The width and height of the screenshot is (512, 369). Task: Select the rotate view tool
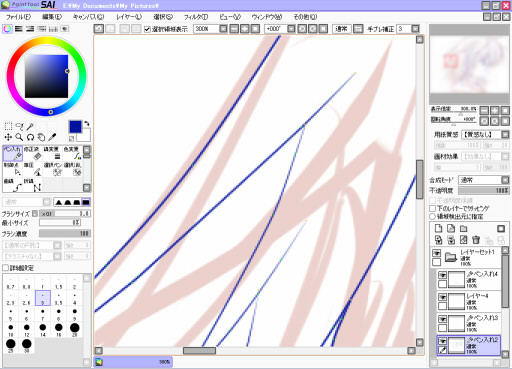tap(30, 137)
